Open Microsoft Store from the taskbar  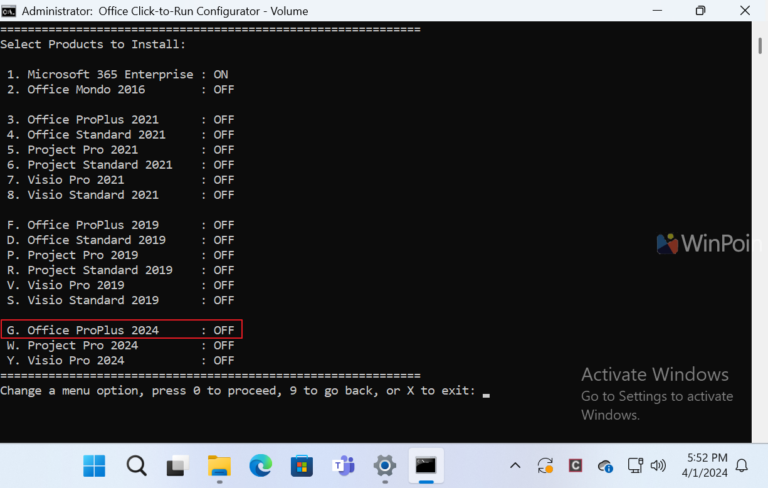point(301,466)
